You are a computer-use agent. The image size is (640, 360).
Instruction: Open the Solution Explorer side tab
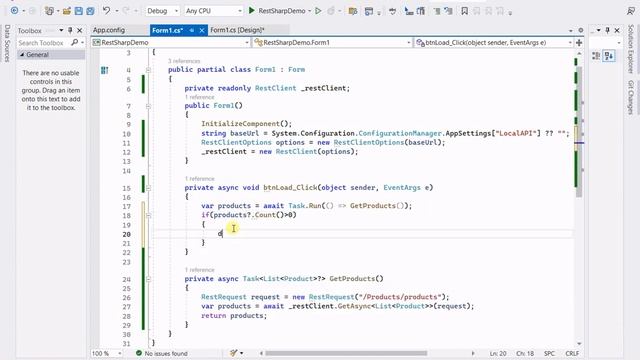tap(631, 49)
